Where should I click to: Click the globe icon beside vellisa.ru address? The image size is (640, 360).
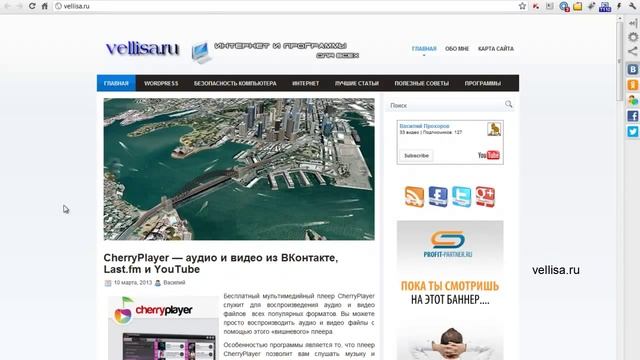pyautogui.click(x=58, y=6)
